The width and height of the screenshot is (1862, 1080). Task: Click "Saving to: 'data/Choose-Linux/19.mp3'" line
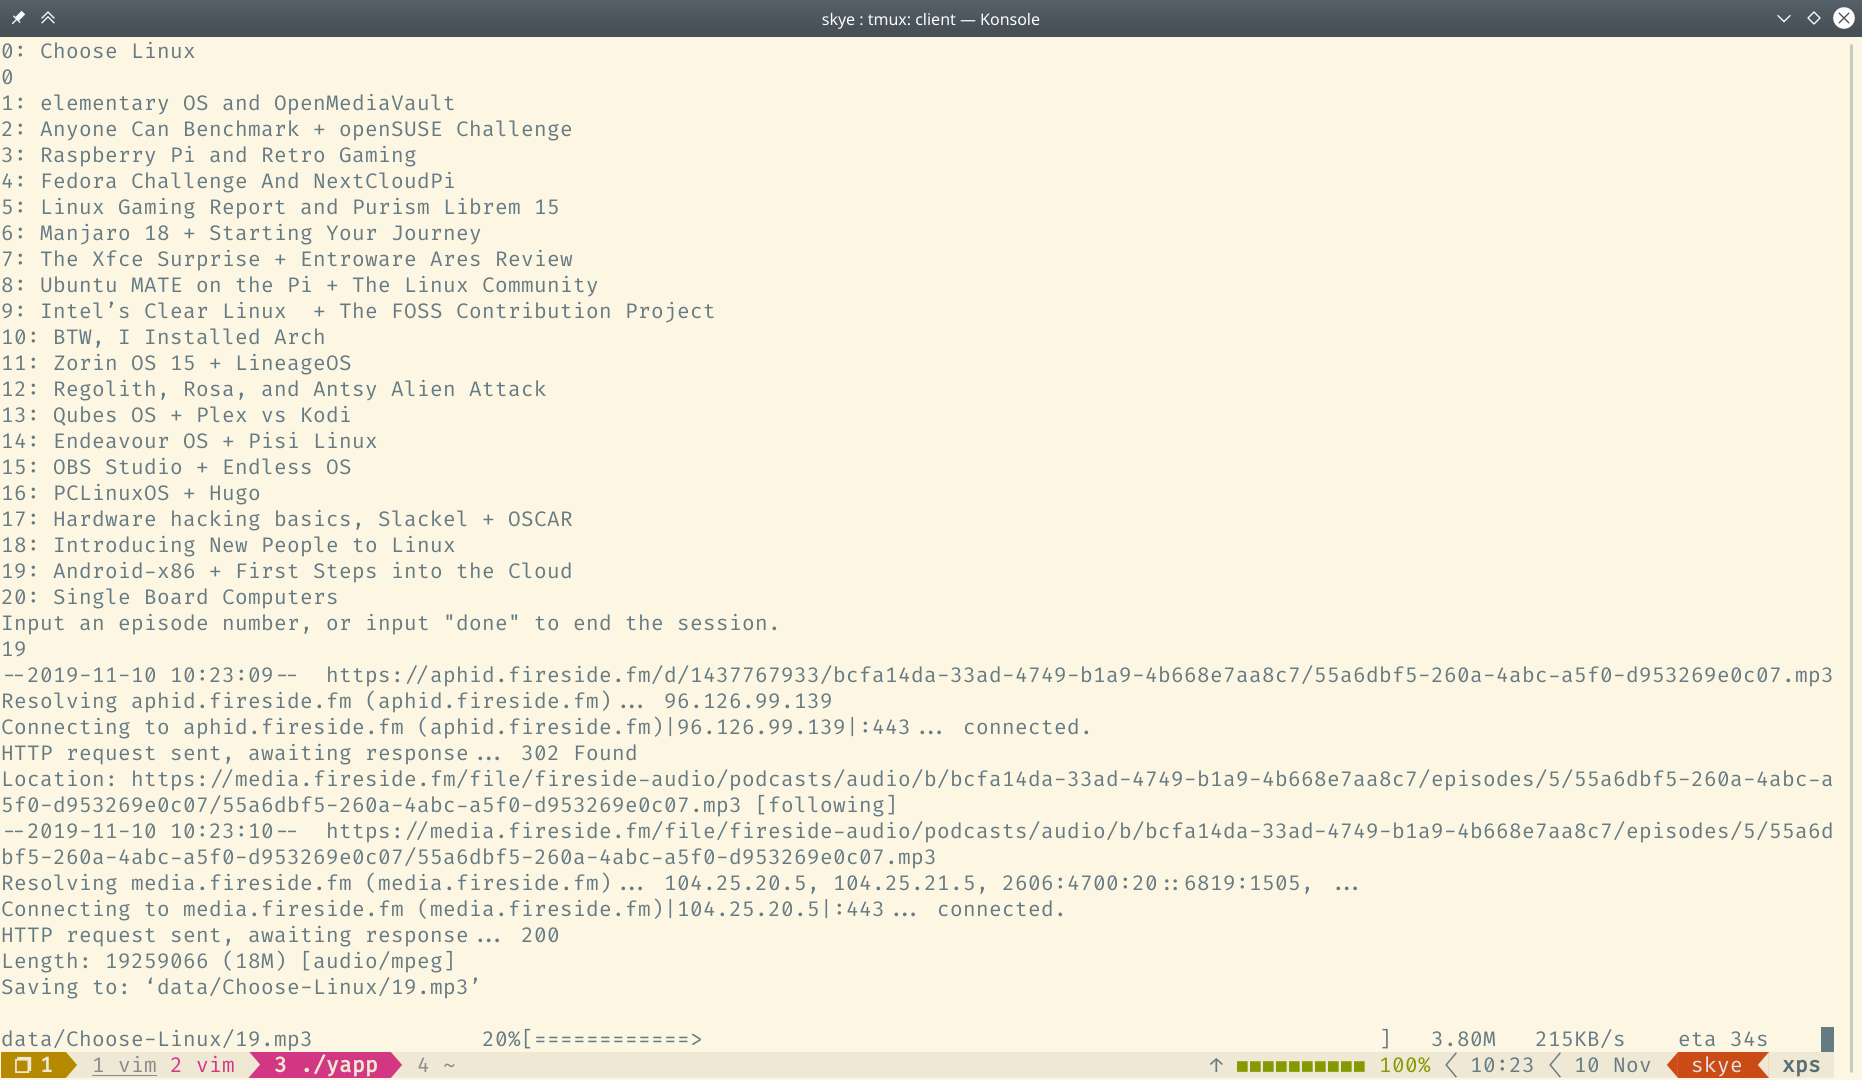pyautogui.click(x=241, y=987)
